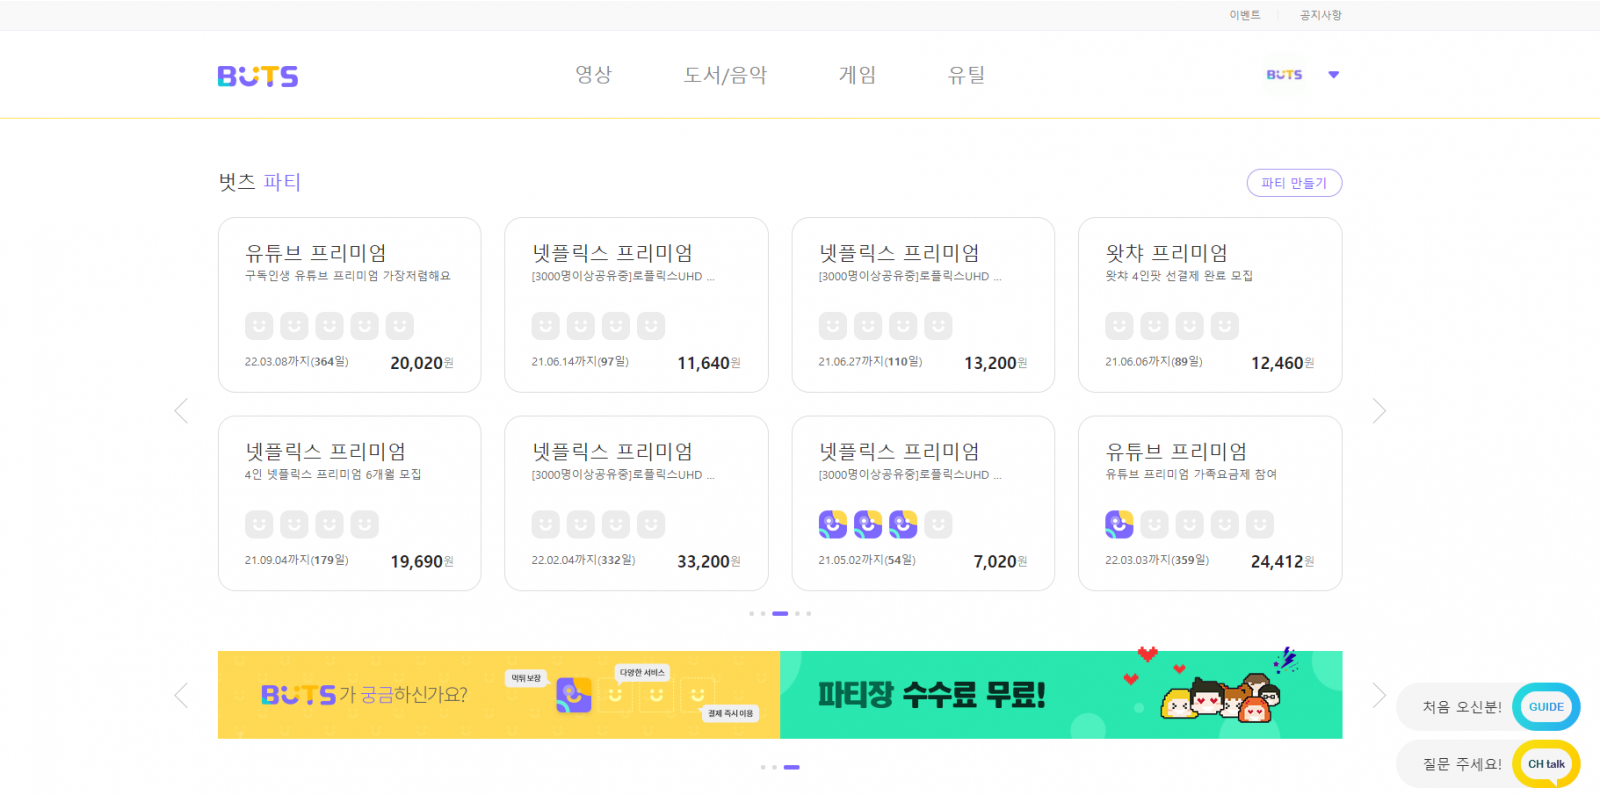Screen dimensions: 1600x795
Task: Open the 영상 menu
Action: [x=593, y=75]
